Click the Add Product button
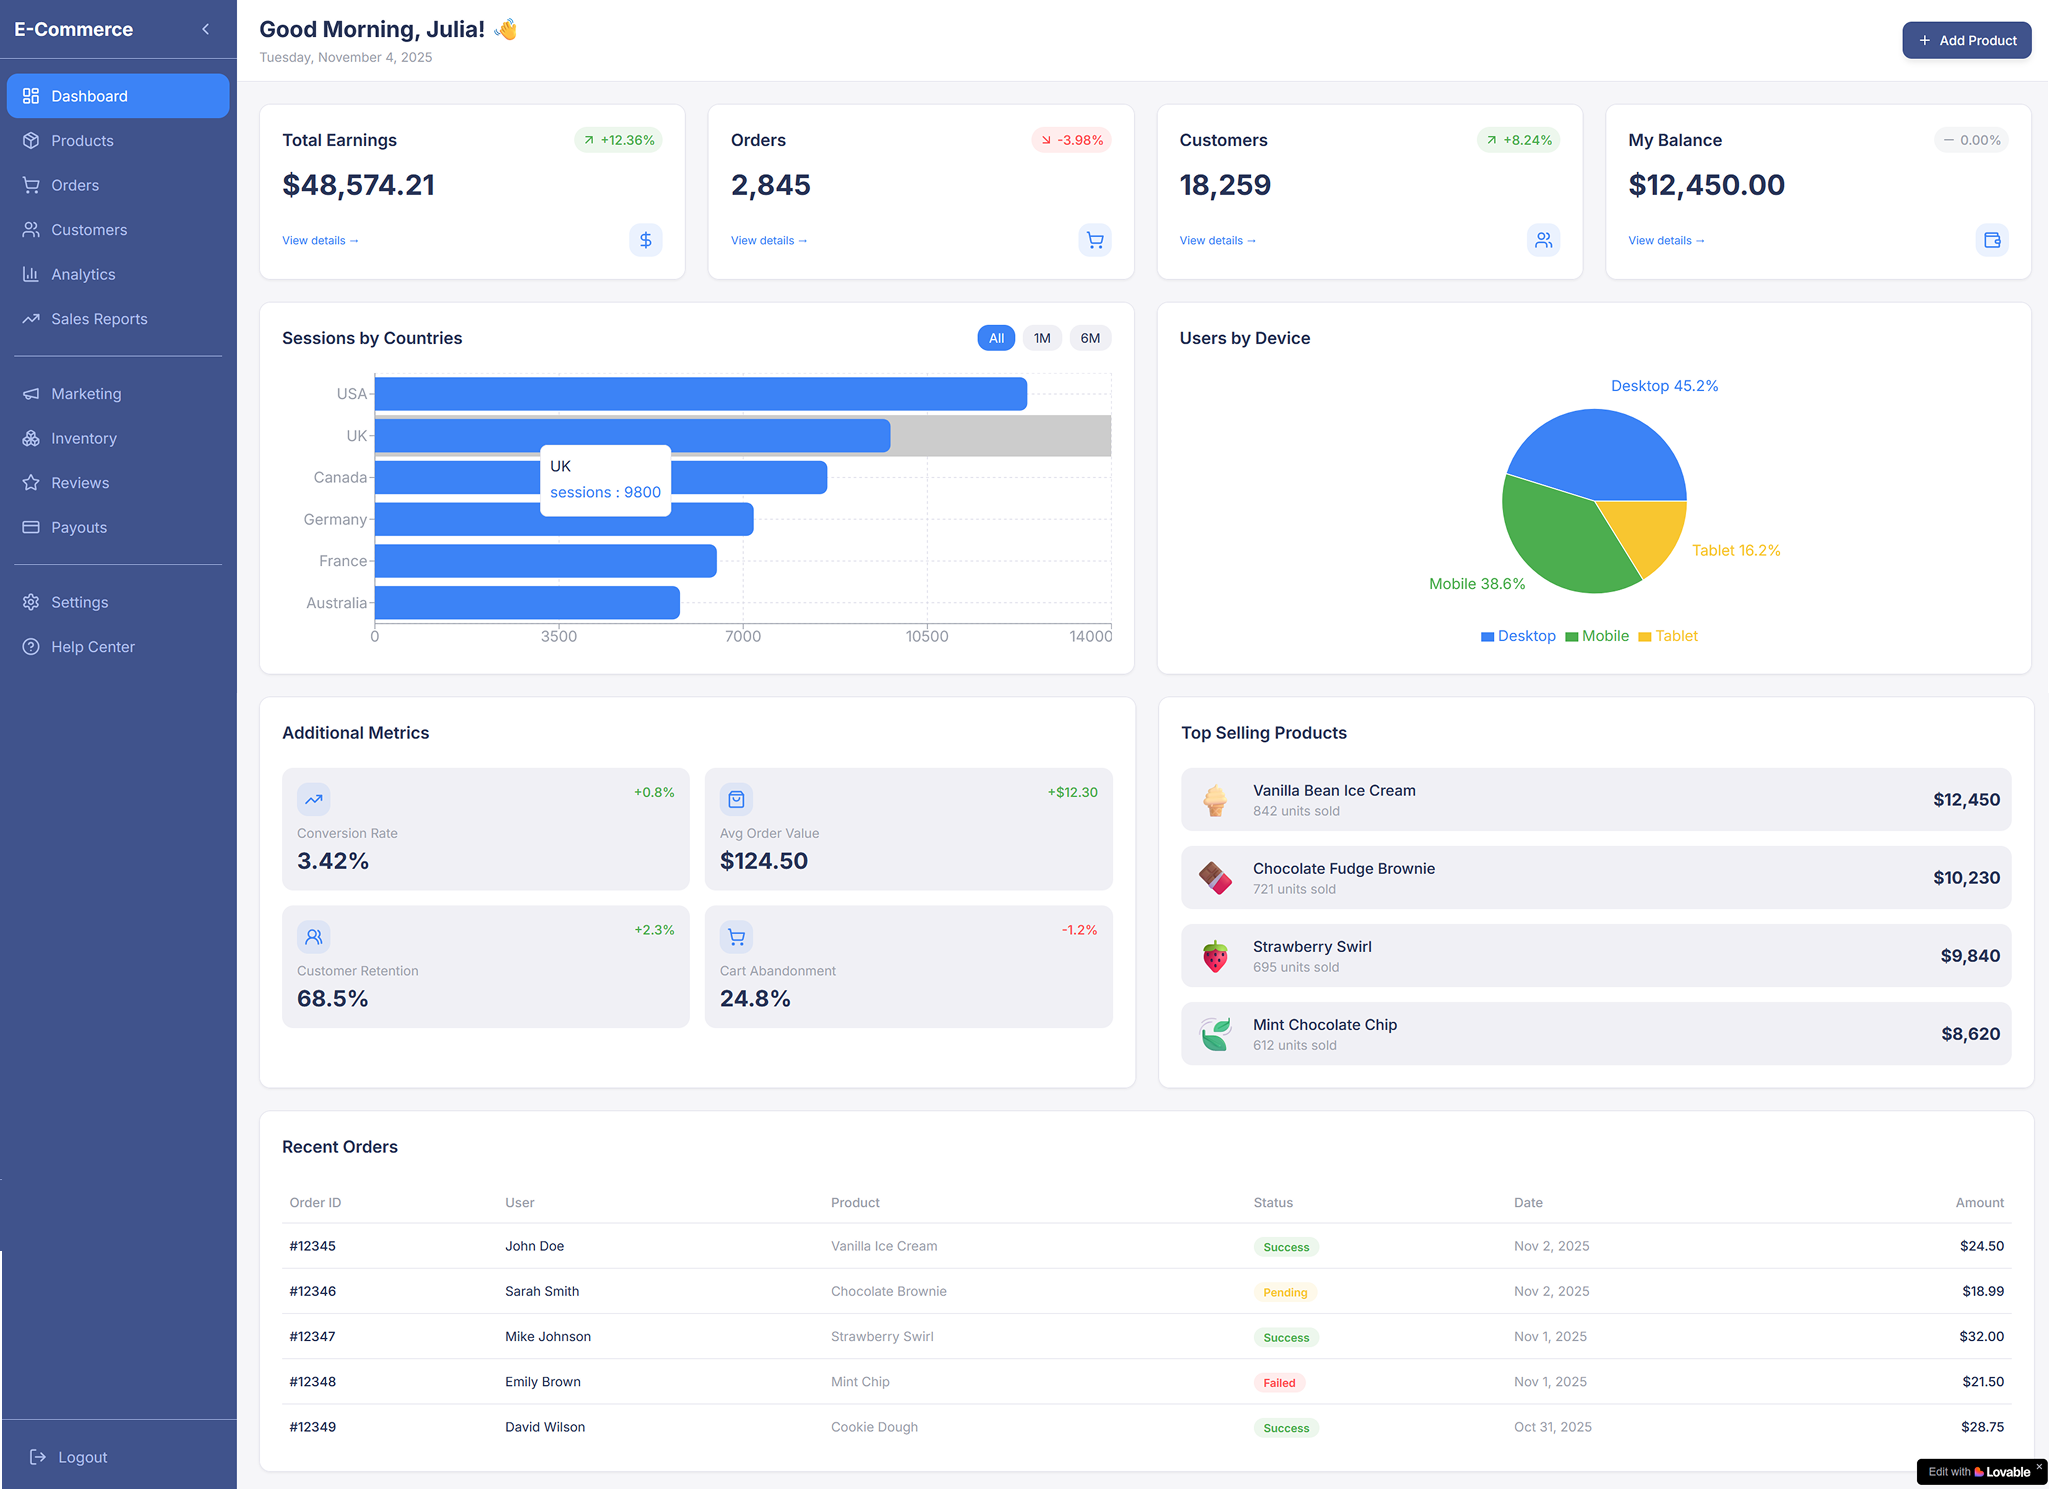 click(x=1966, y=40)
